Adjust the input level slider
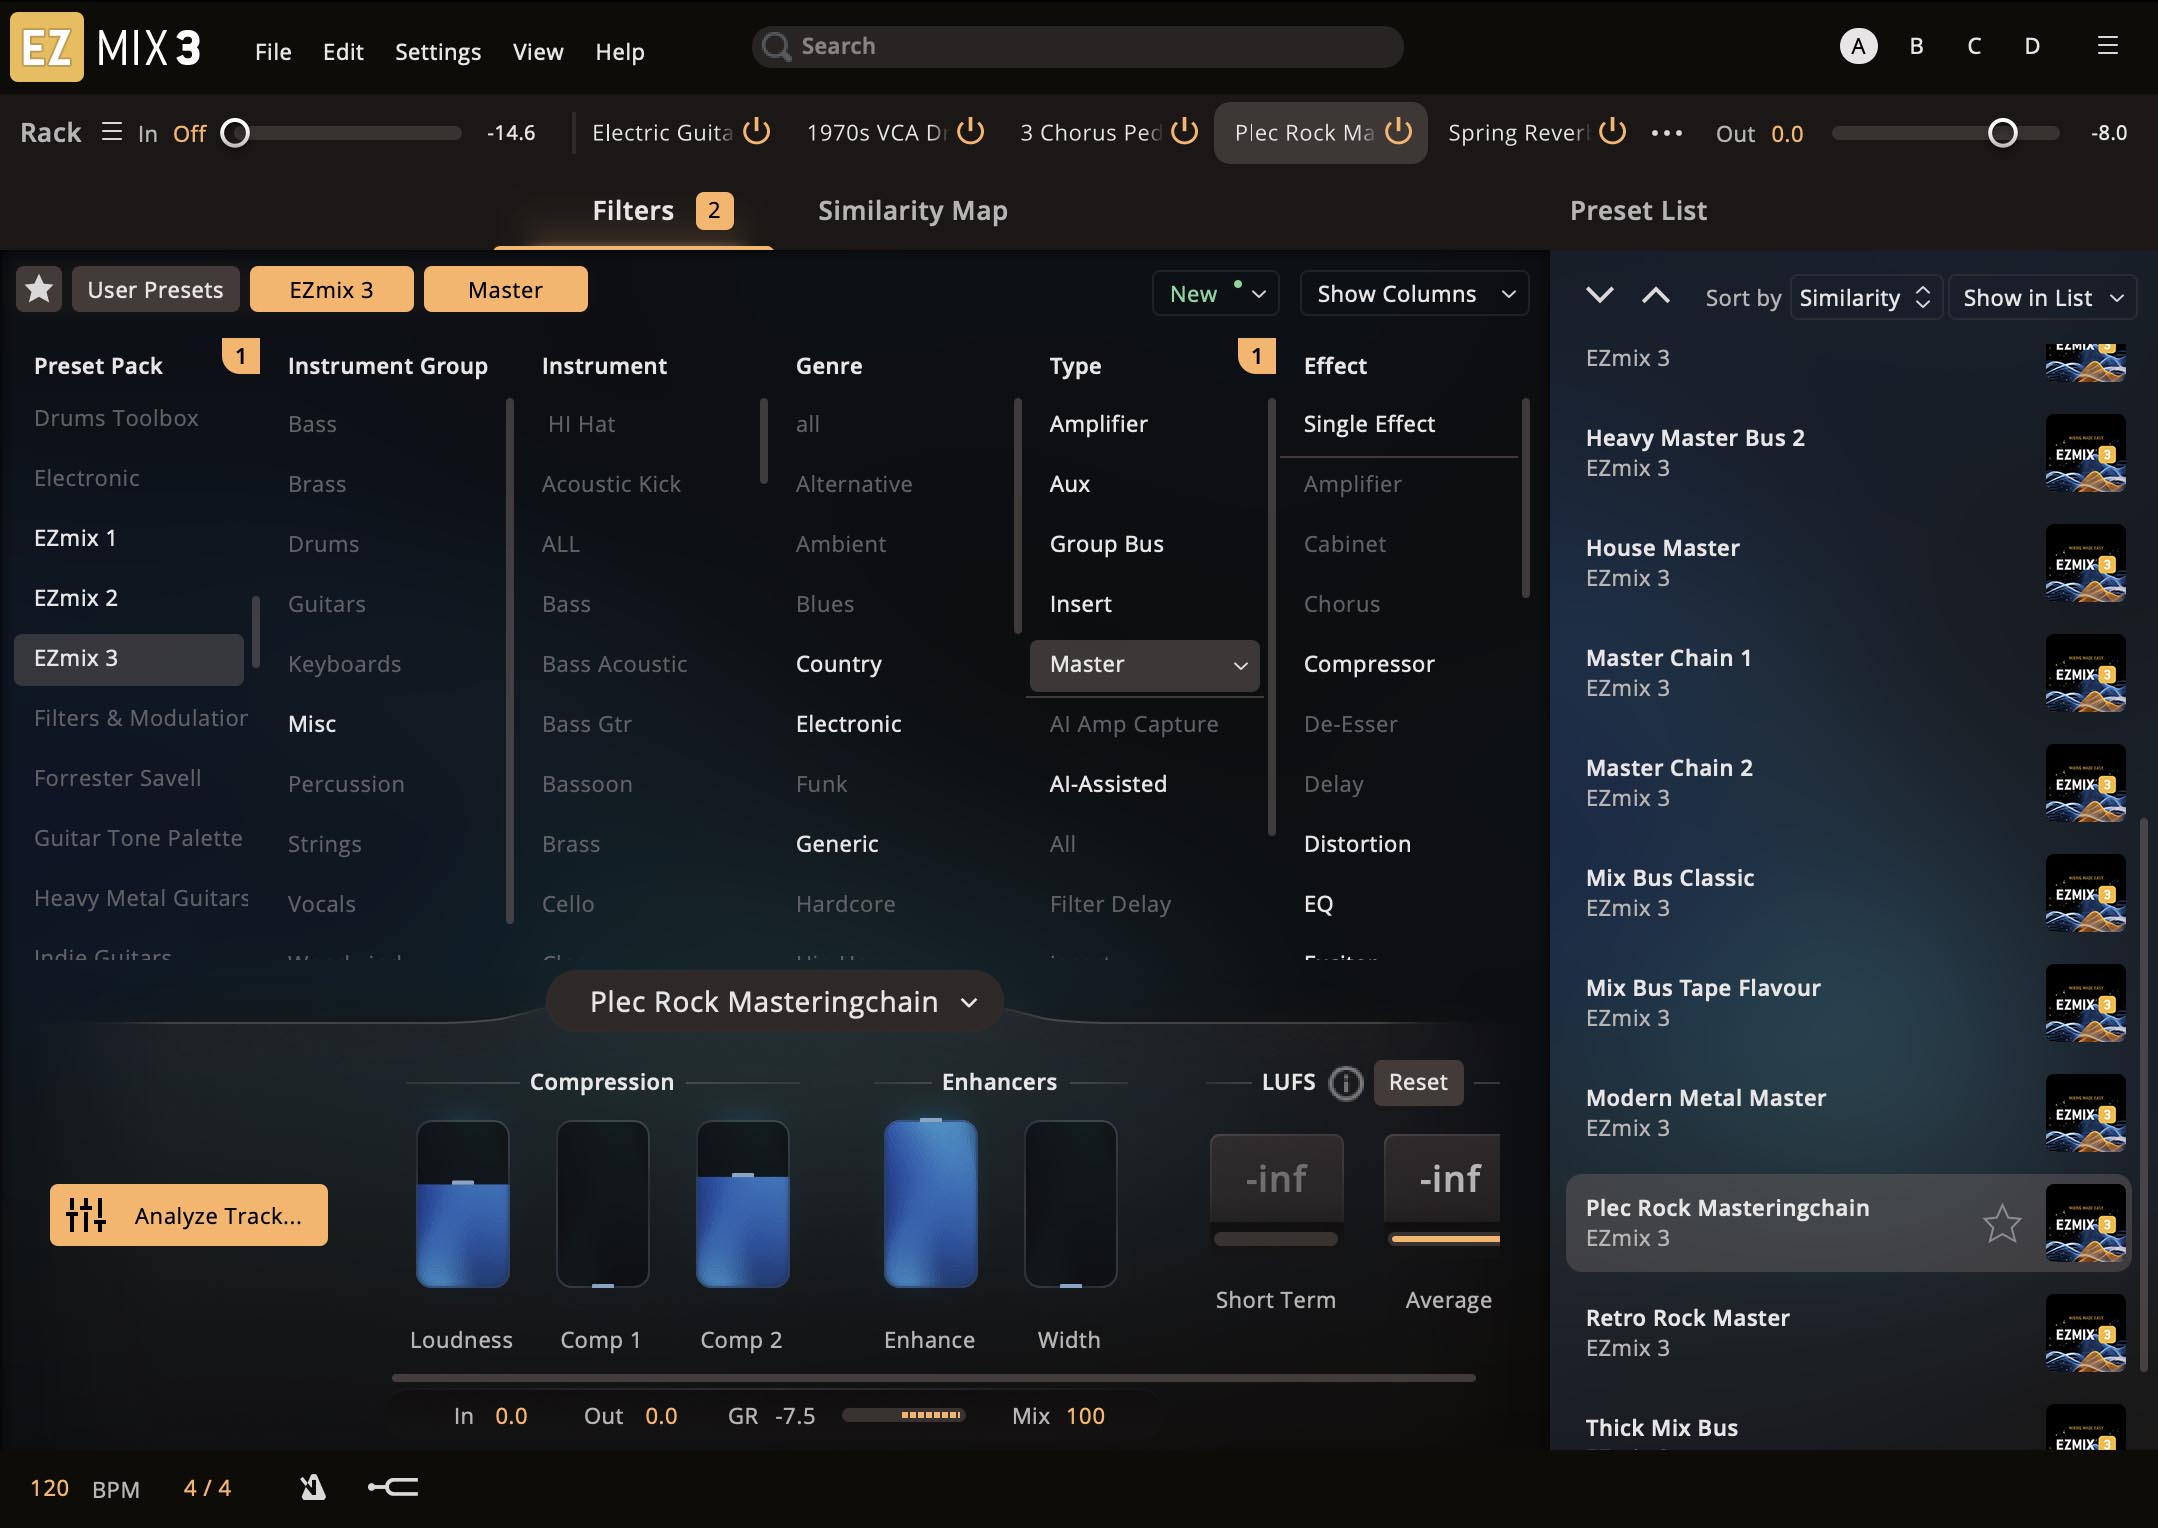This screenshot has width=2158, height=1528. click(x=341, y=133)
